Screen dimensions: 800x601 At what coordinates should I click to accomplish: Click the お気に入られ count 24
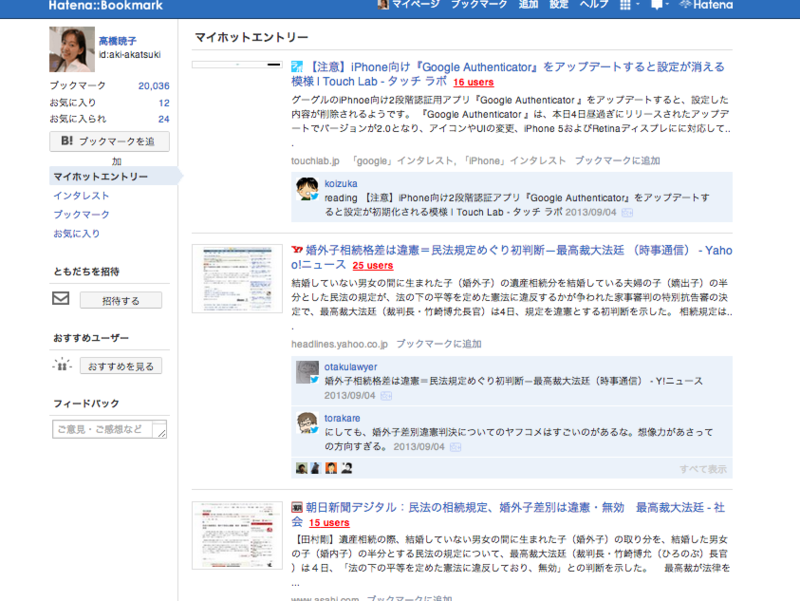pos(164,119)
